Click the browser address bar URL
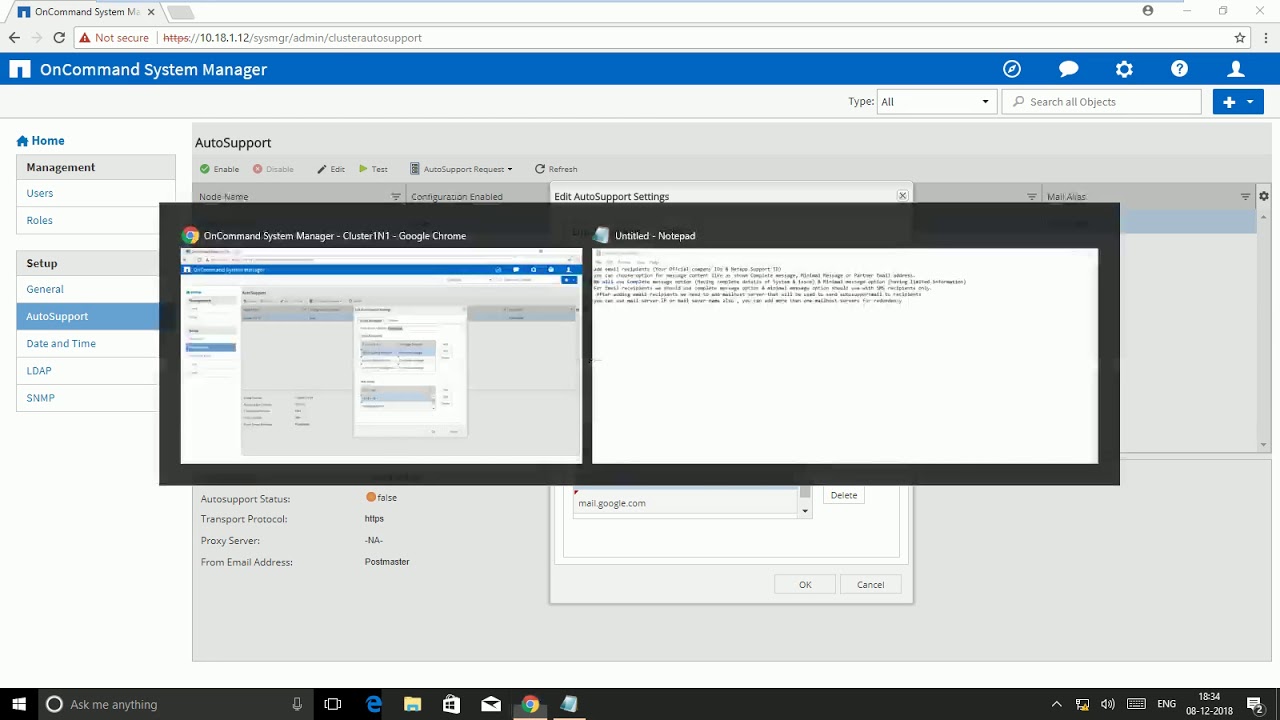This screenshot has width=1280, height=720. coord(292,38)
